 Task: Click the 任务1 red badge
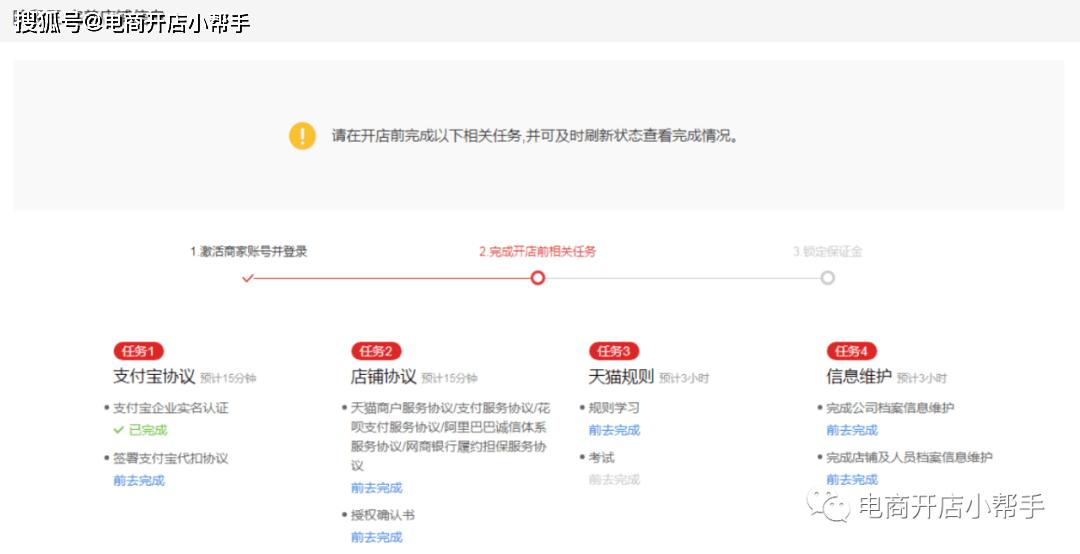[x=138, y=351]
